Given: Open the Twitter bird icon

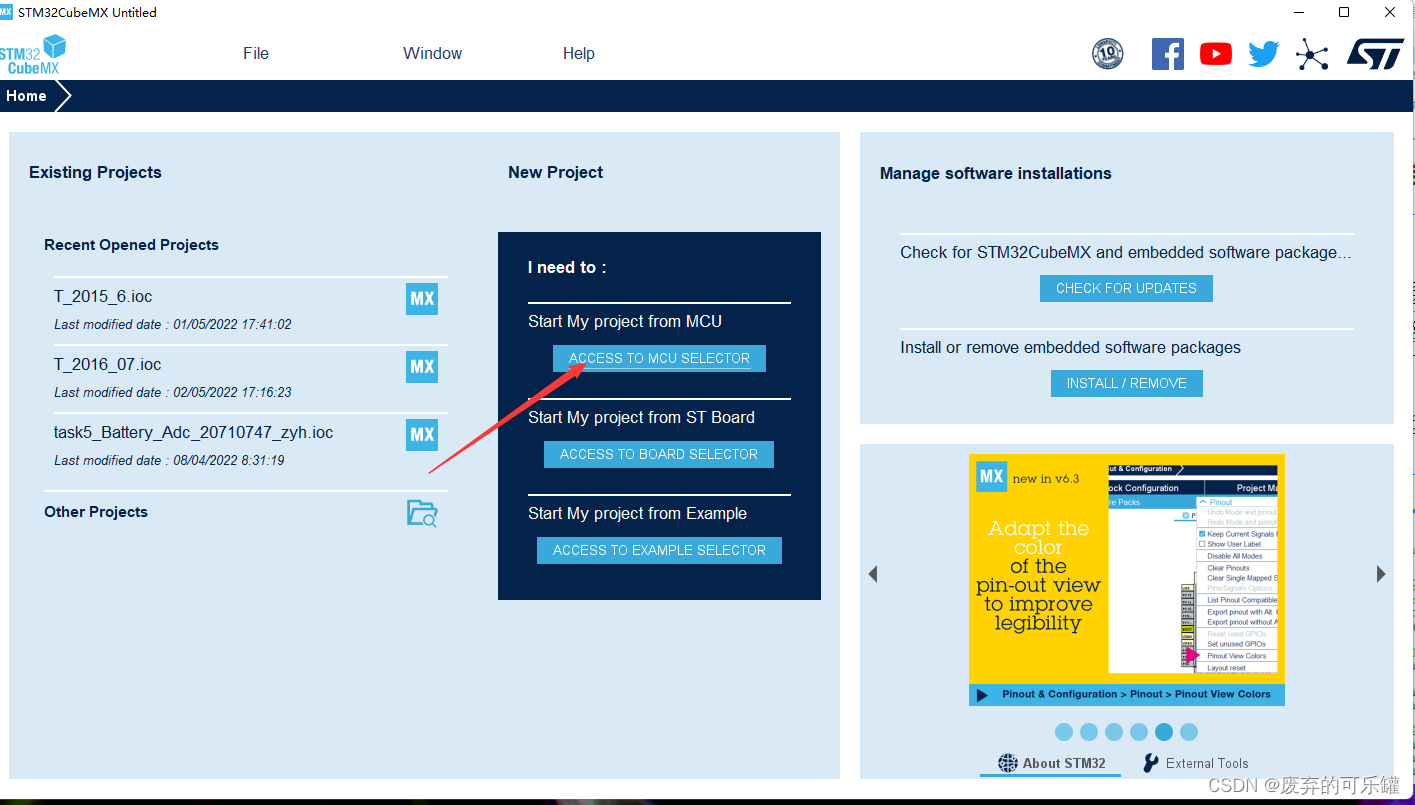Looking at the screenshot, I should [x=1264, y=54].
